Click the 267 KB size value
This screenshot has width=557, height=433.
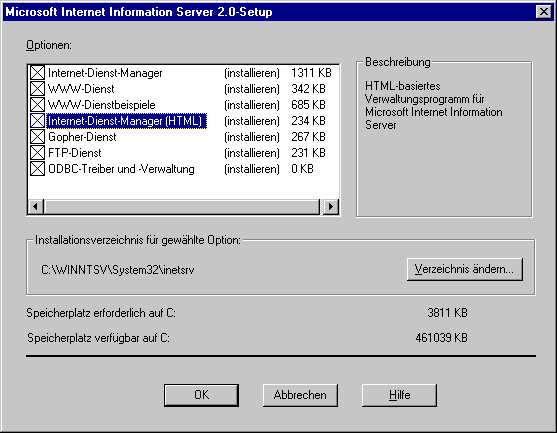(x=308, y=137)
